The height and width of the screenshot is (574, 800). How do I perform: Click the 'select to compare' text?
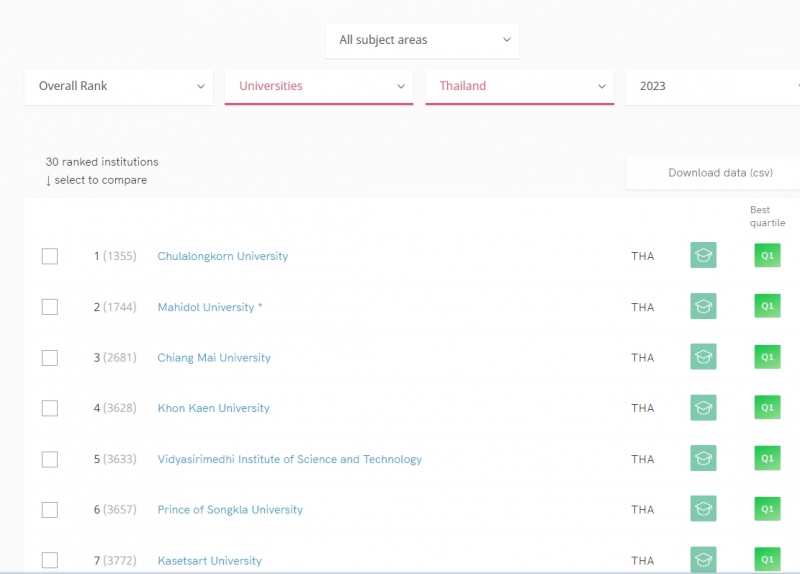[x=101, y=180]
